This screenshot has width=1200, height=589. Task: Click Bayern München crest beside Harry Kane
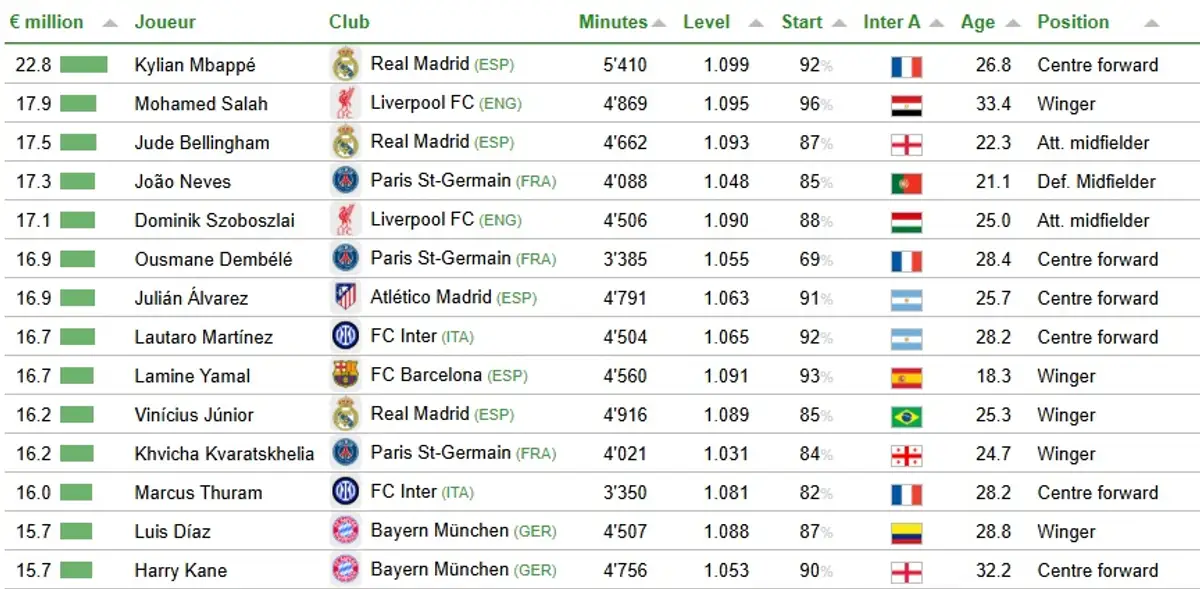coord(345,570)
